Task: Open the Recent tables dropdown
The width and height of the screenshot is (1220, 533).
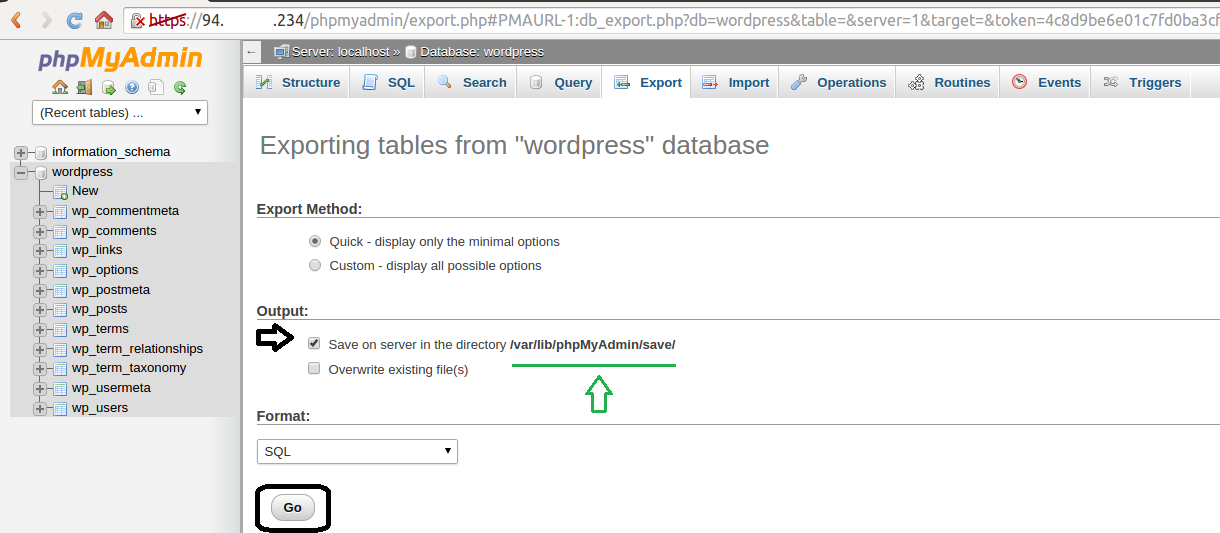Action: pyautogui.click(x=120, y=113)
